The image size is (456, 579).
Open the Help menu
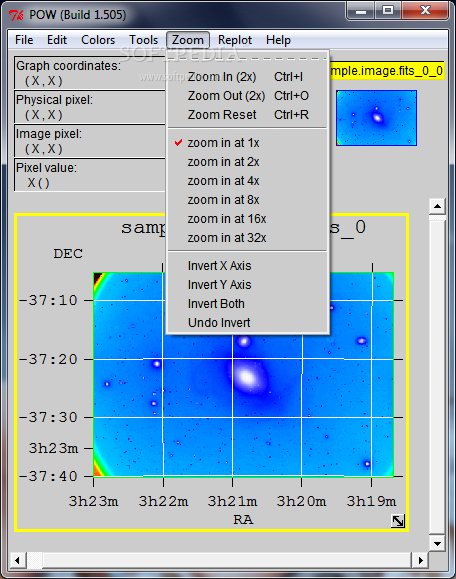point(278,40)
